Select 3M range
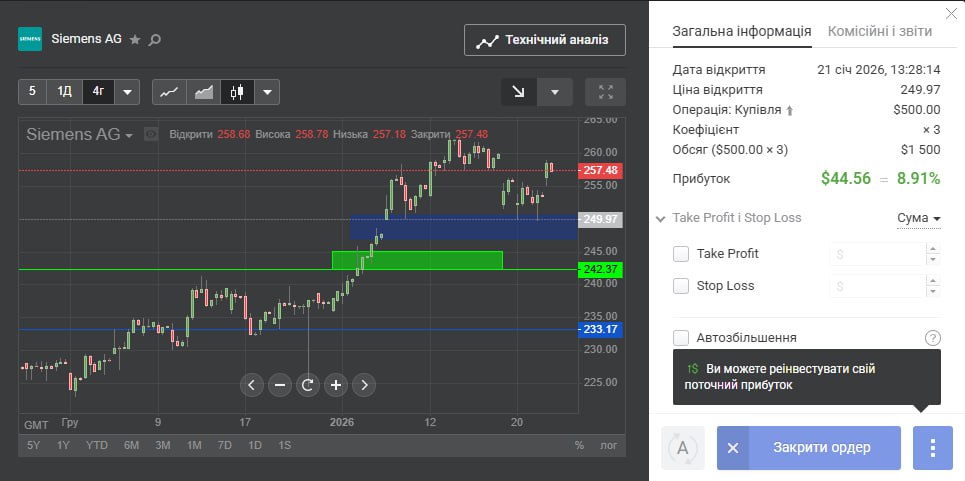This screenshot has width=965, height=481. (162, 445)
